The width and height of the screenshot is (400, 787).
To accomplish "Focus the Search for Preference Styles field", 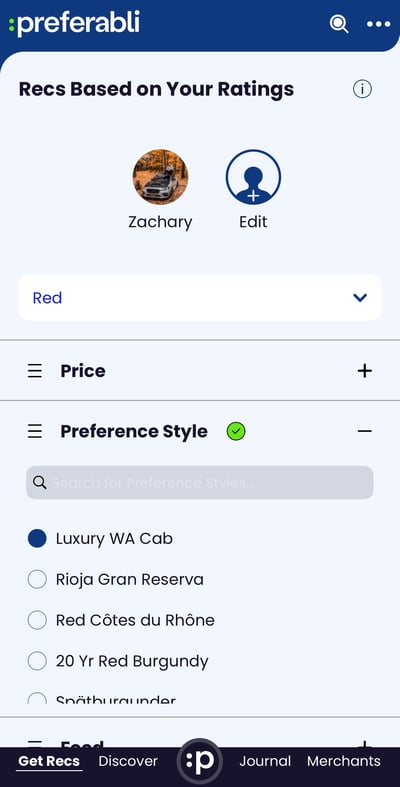I will tap(200, 483).
